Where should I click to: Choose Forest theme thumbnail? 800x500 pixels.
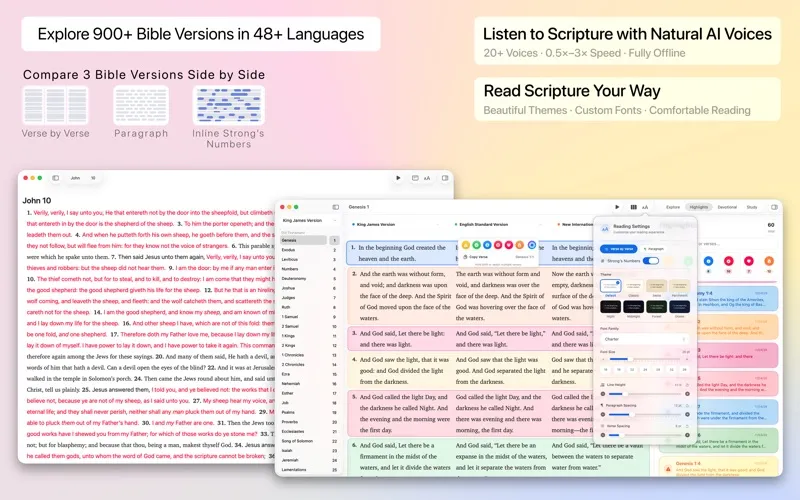point(657,307)
